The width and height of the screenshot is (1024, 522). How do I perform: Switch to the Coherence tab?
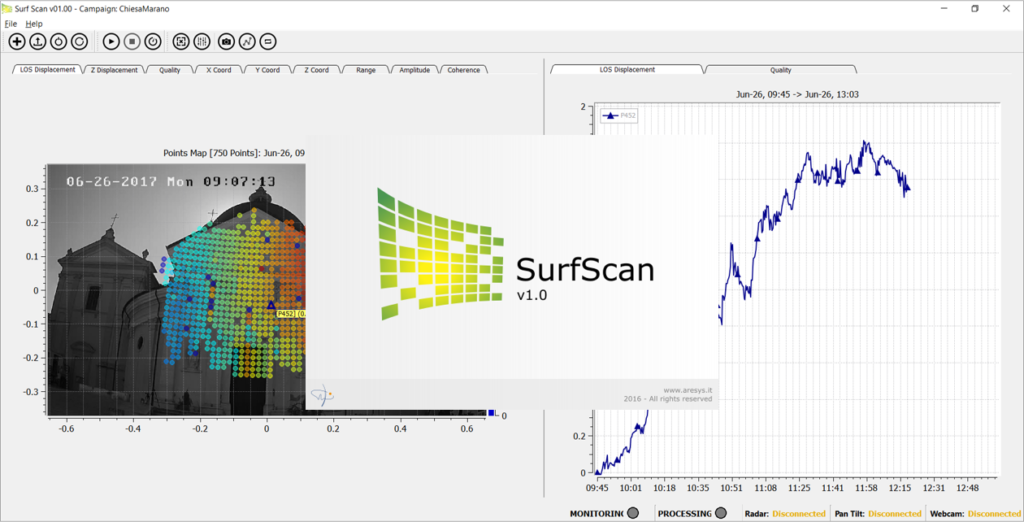pyautogui.click(x=464, y=70)
